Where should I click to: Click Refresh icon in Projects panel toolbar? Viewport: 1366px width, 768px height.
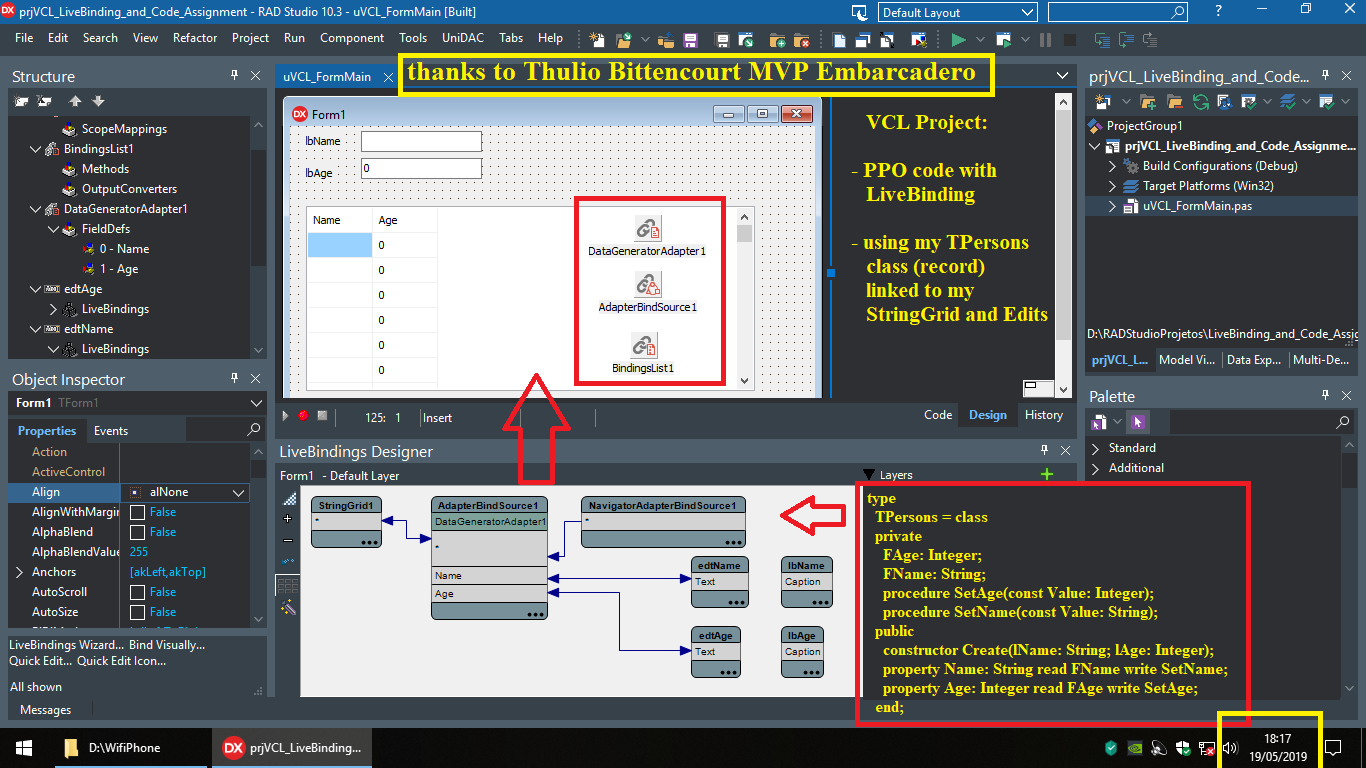coord(1200,101)
